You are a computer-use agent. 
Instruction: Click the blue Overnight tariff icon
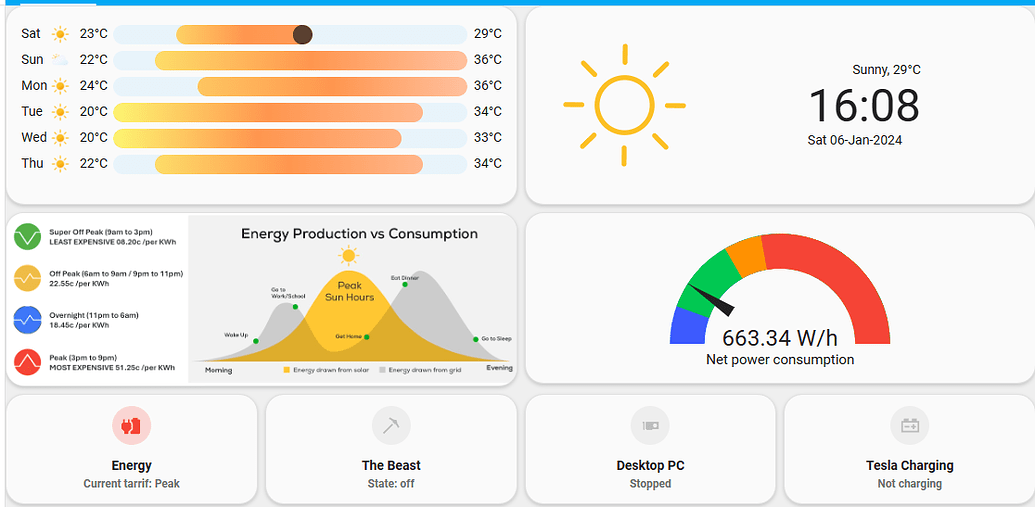(28, 320)
